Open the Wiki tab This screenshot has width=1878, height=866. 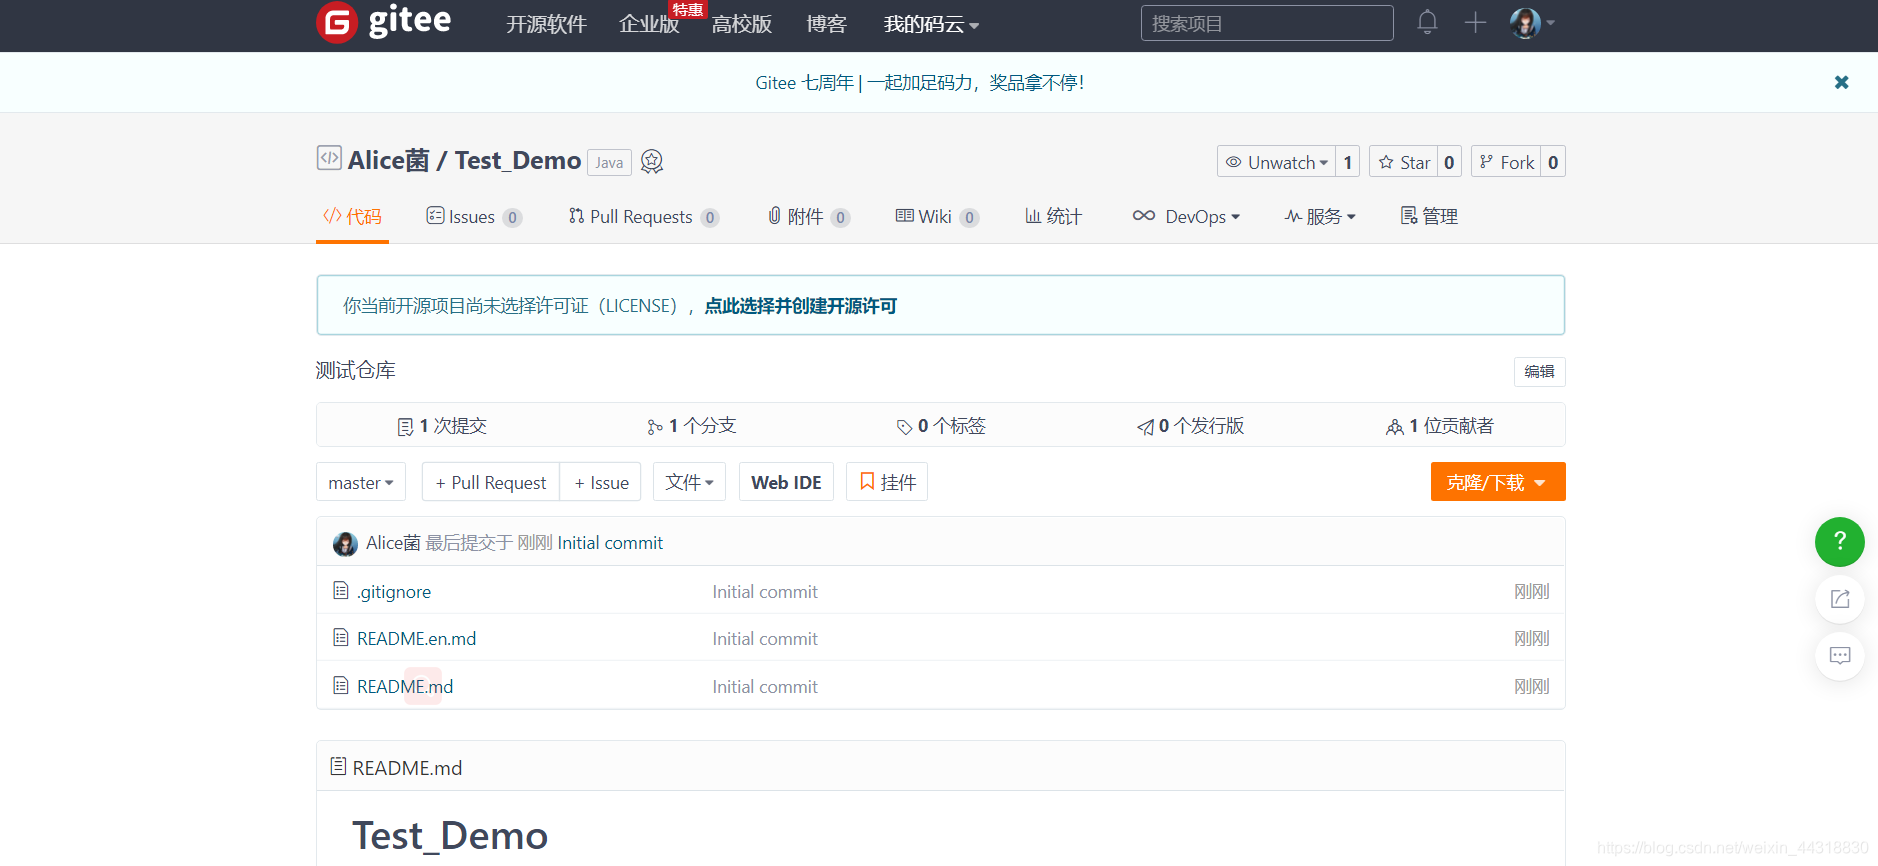tap(937, 217)
